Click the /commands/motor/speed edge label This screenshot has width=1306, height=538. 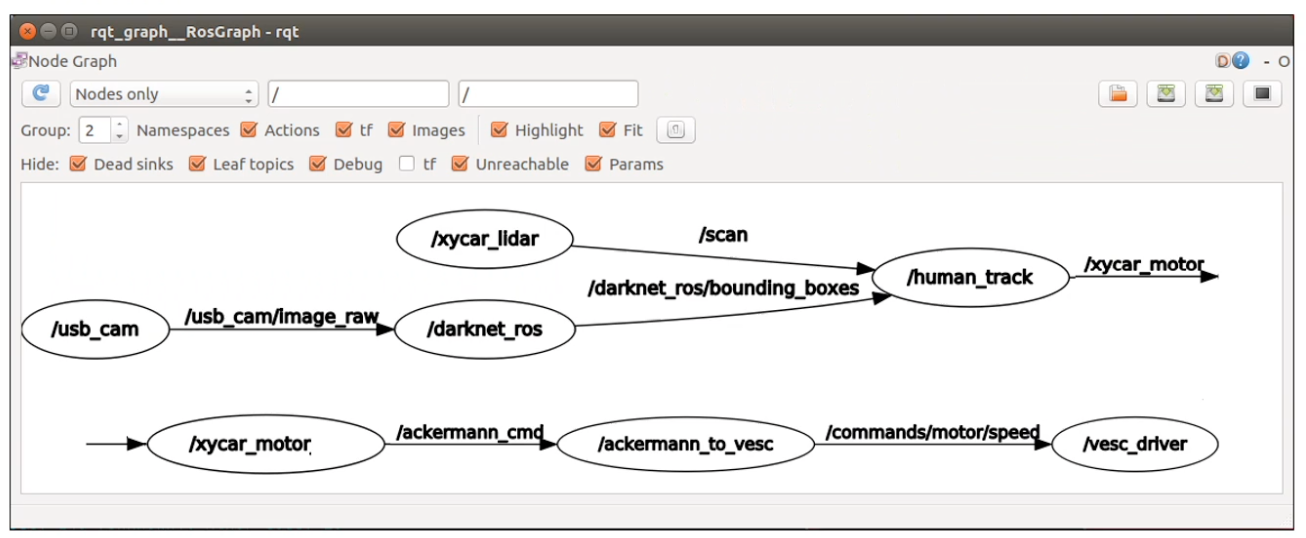pos(933,432)
